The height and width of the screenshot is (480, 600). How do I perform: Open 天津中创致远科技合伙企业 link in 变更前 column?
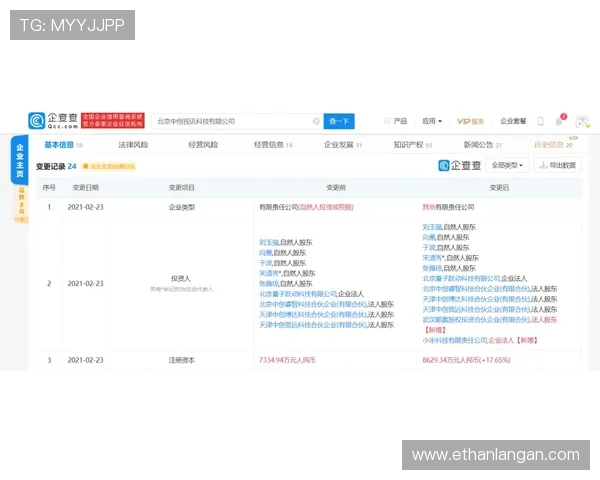click(313, 325)
